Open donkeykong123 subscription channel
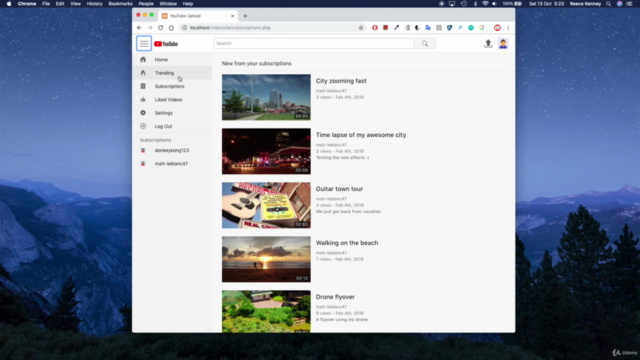The image size is (640, 360). pyautogui.click(x=172, y=150)
